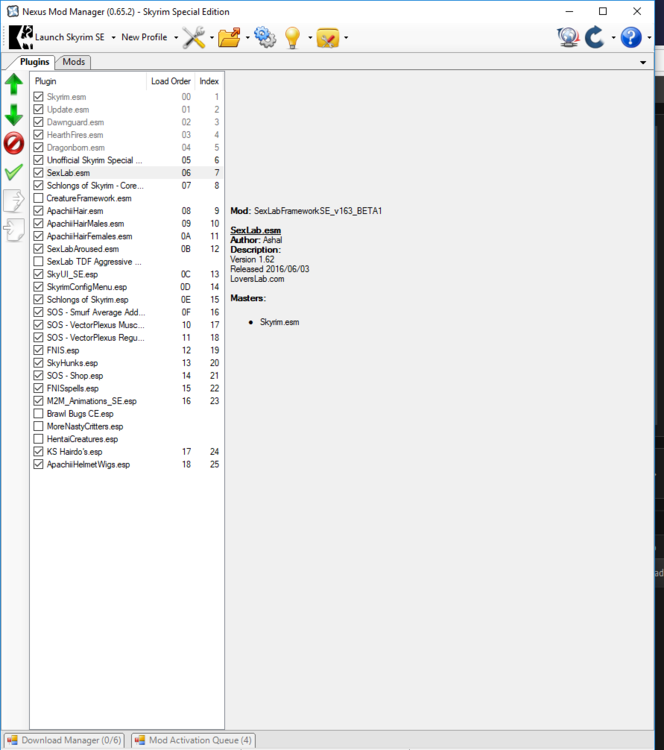Screen dimensions: 664x750
Task: Open the lightbulb icon dropdown arrow
Action: click(310, 38)
